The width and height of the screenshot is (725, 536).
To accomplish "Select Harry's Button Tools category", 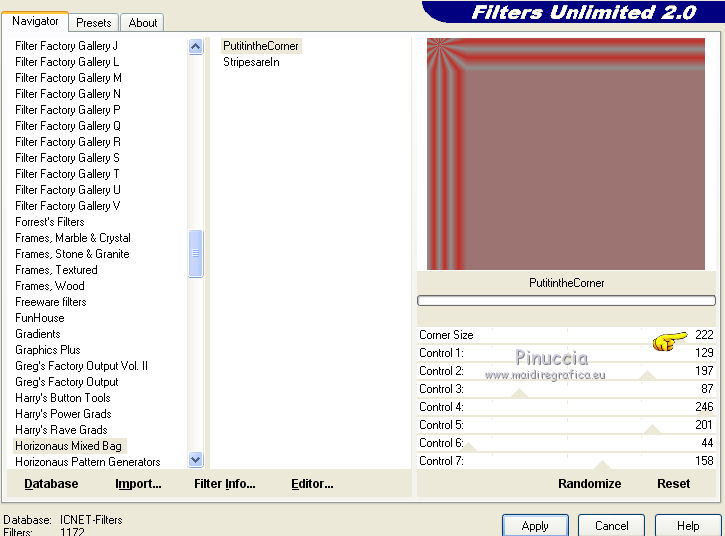I will (x=62, y=398).
